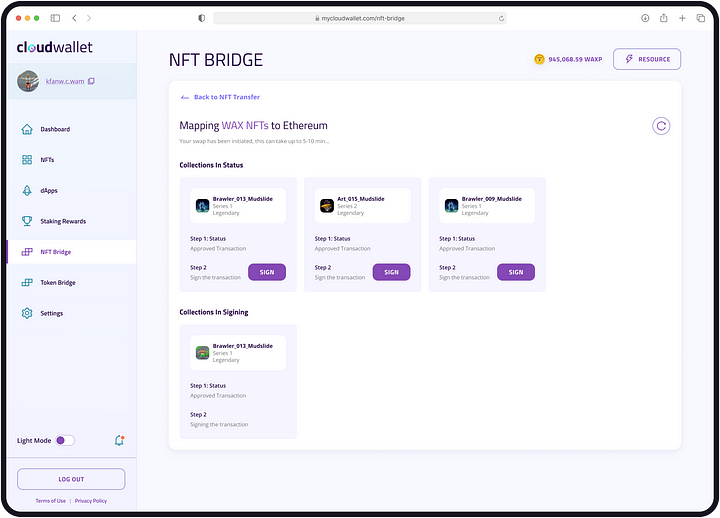Click the Collections In Status heading
This screenshot has height=518, width=720.
211,165
